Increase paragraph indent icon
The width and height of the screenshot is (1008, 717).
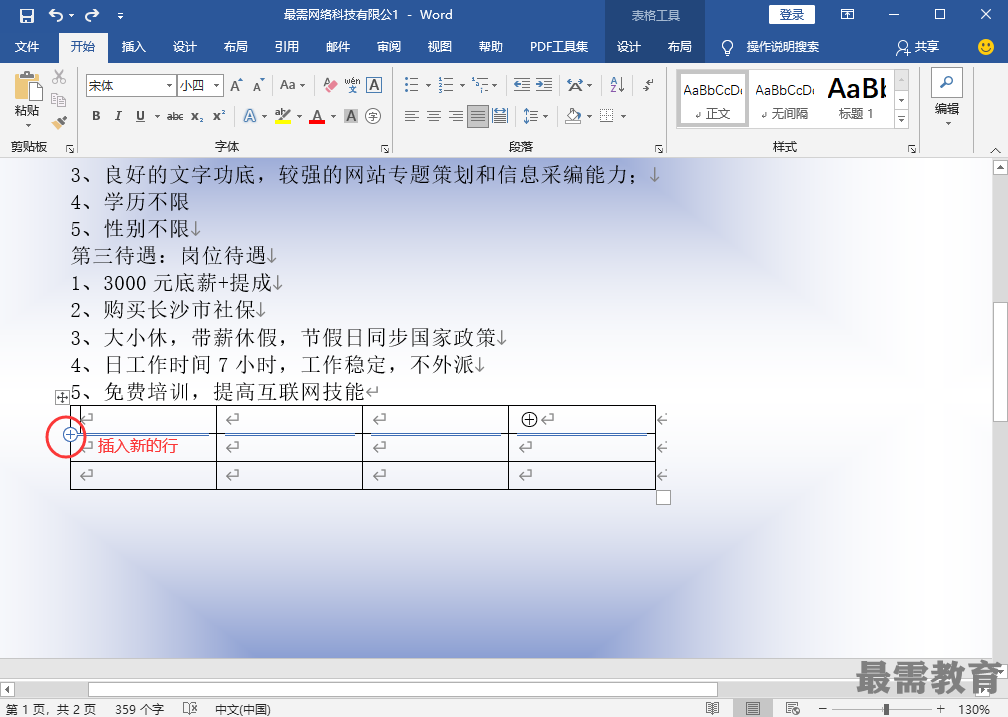[x=544, y=85]
